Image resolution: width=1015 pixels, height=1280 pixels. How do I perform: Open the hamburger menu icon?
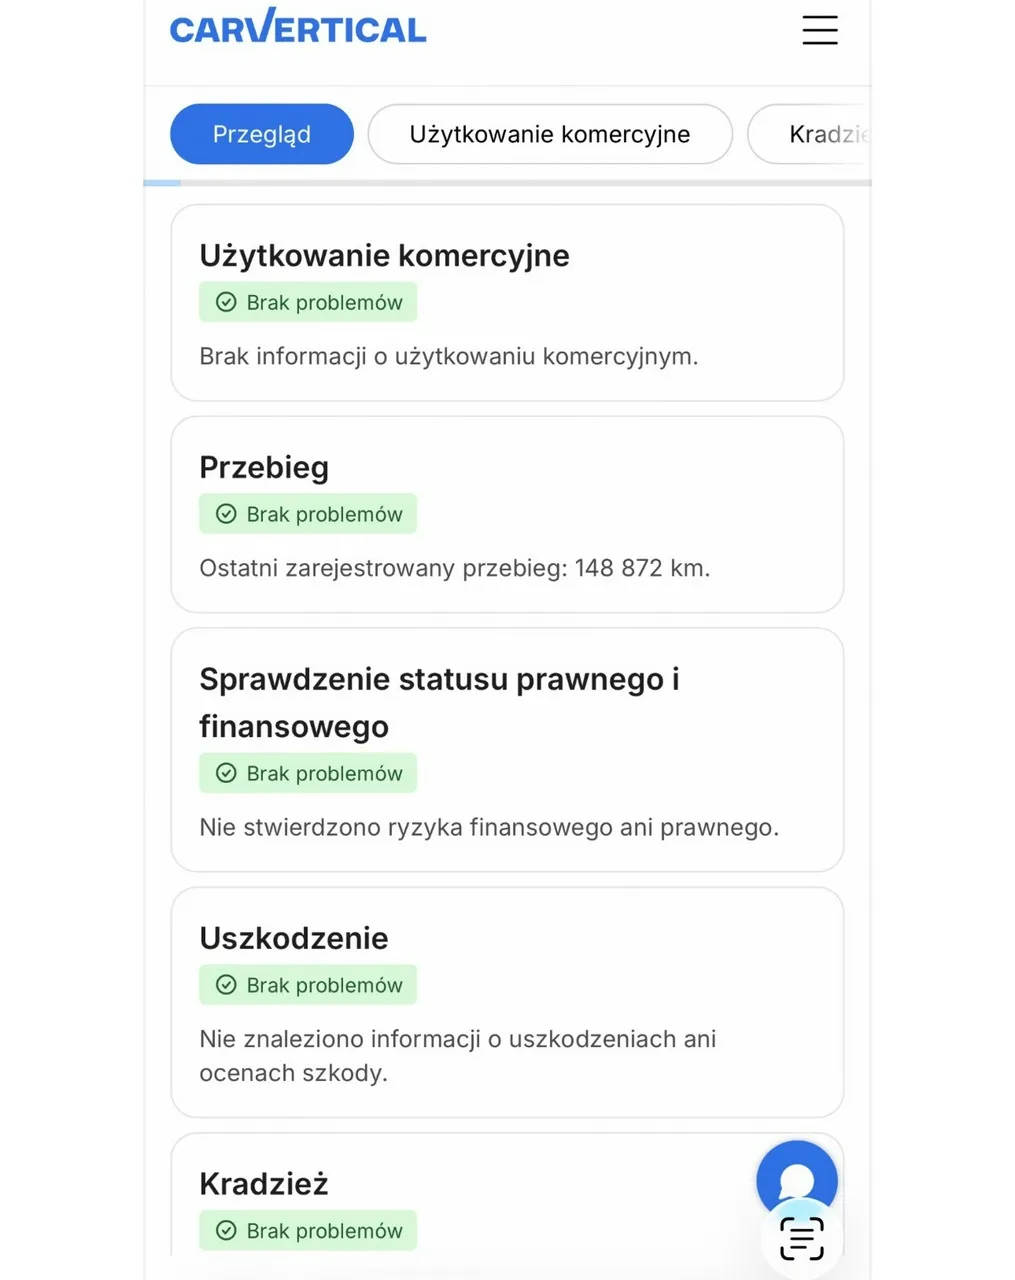(819, 30)
